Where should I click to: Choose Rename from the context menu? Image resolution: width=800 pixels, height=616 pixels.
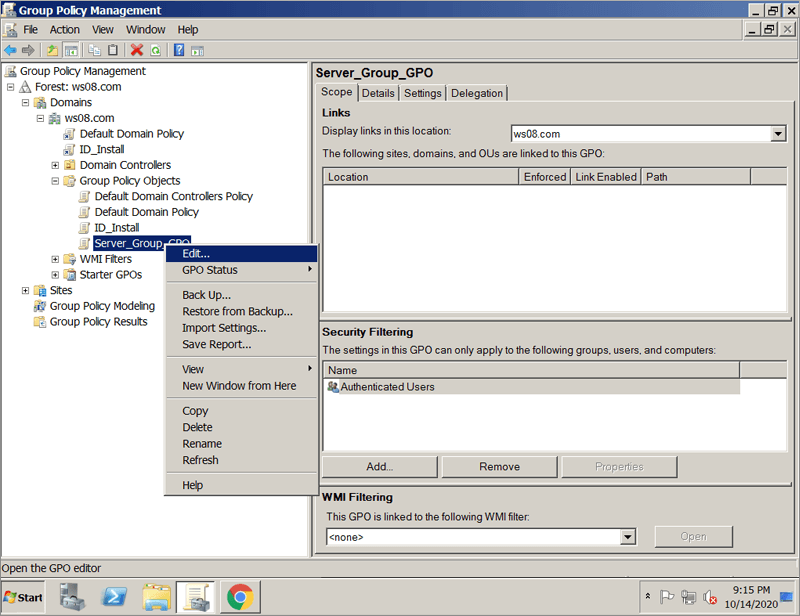[x=241, y=443]
